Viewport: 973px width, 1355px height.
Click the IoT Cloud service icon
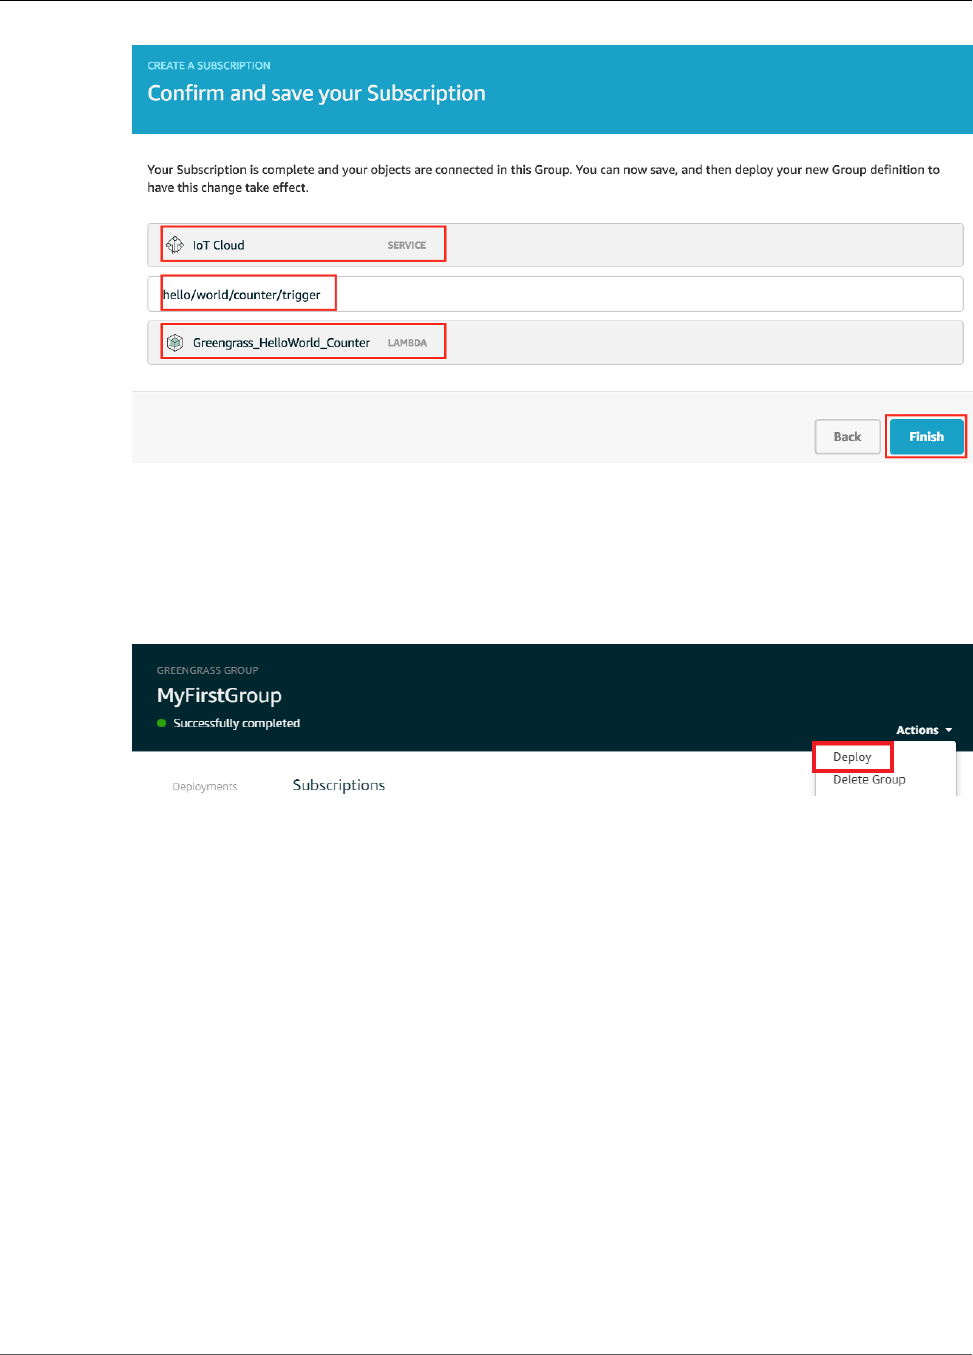click(x=175, y=245)
